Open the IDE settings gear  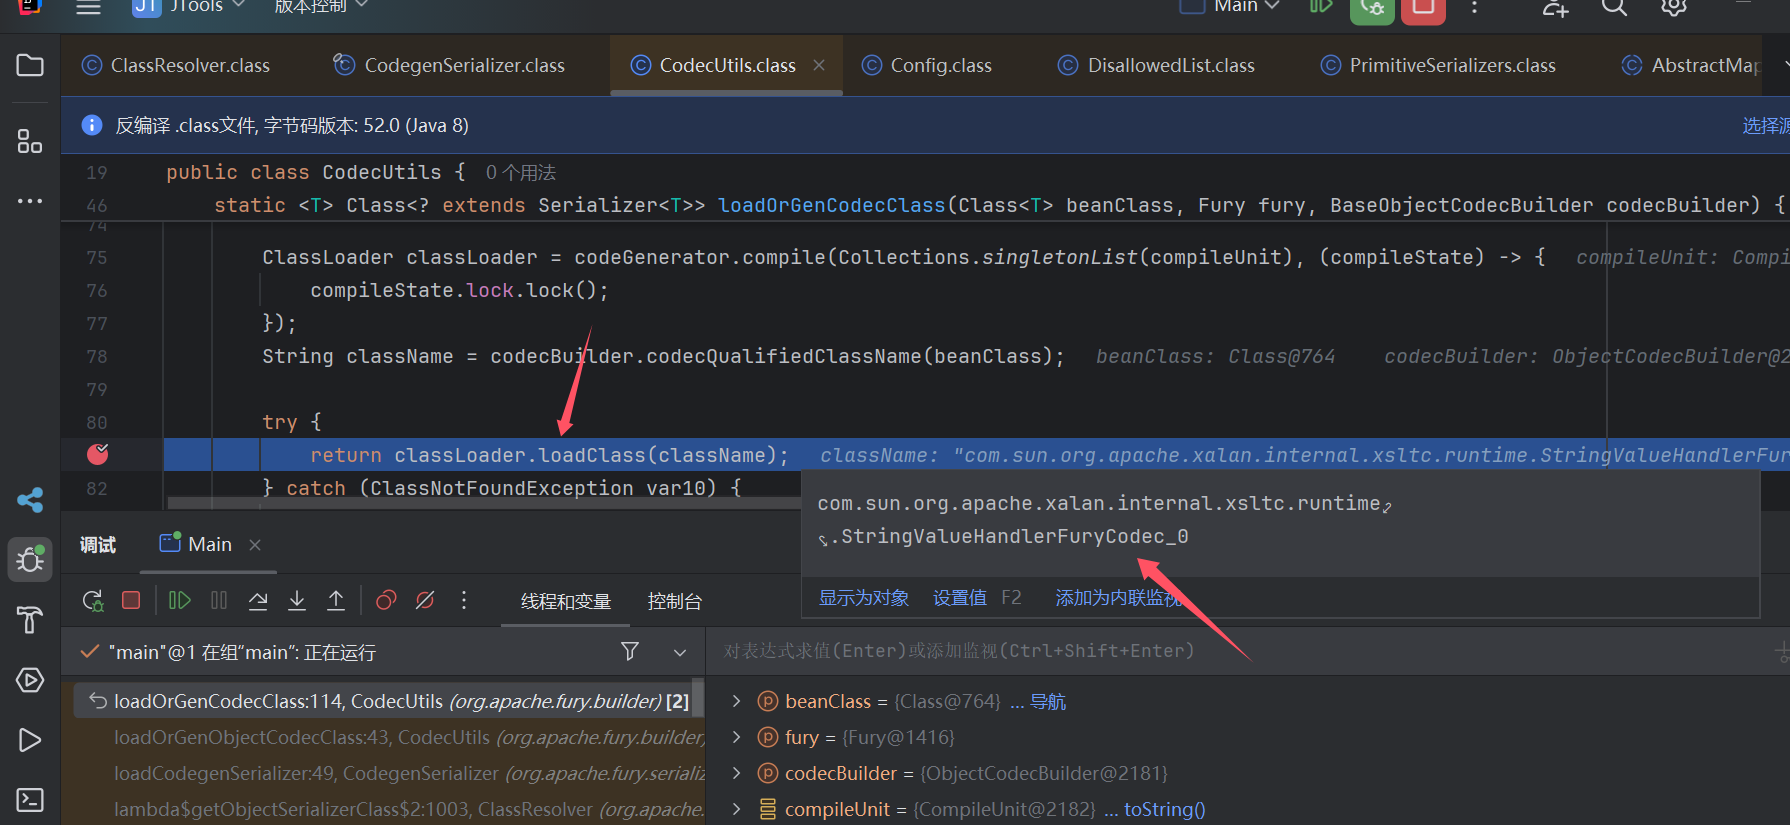pos(1674,7)
